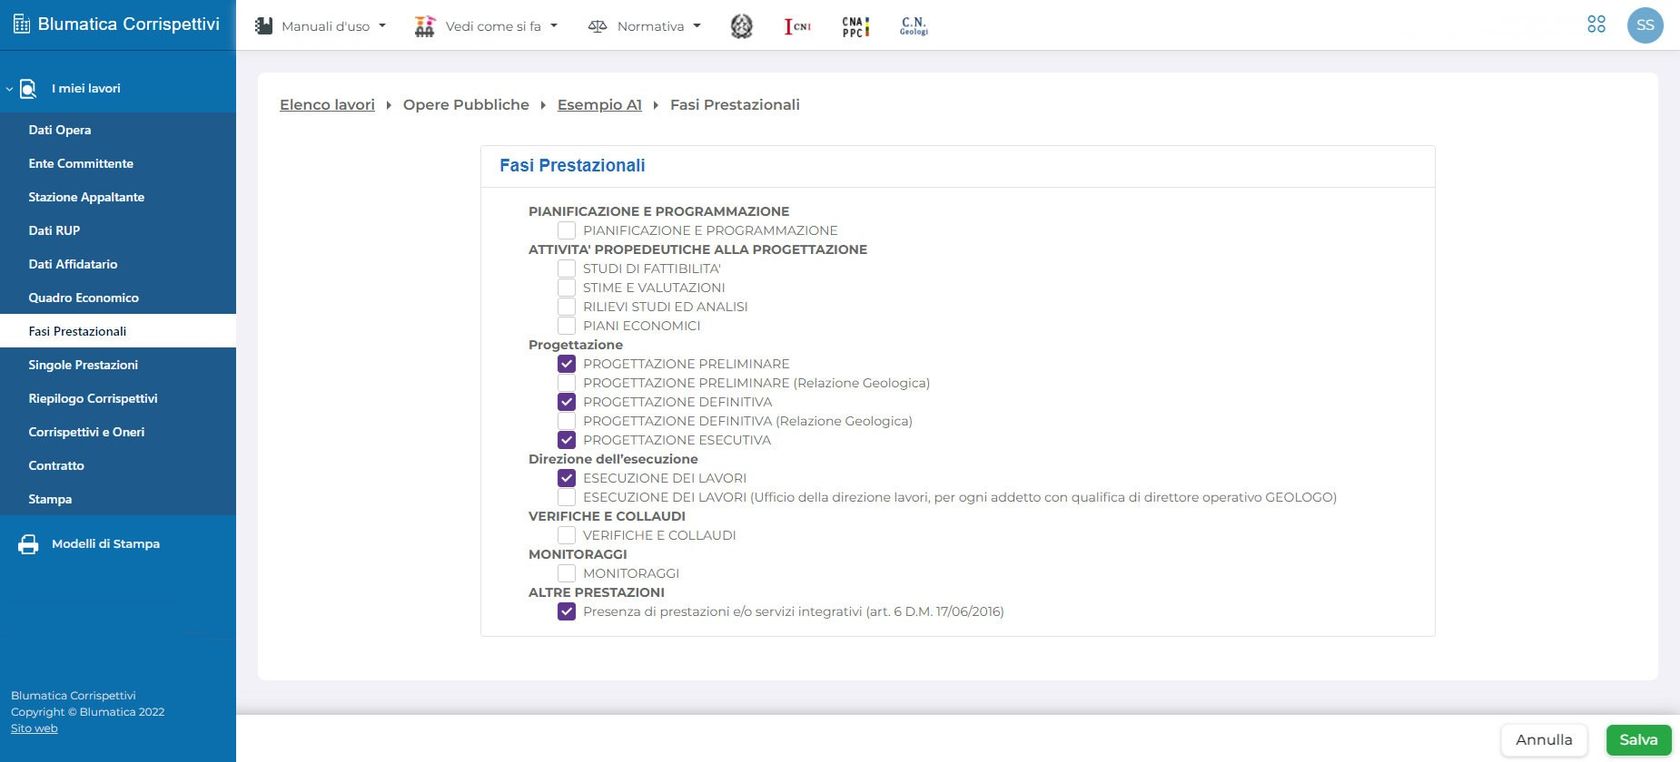
Task: Open the CNI engineers council icon
Action: tap(797, 26)
